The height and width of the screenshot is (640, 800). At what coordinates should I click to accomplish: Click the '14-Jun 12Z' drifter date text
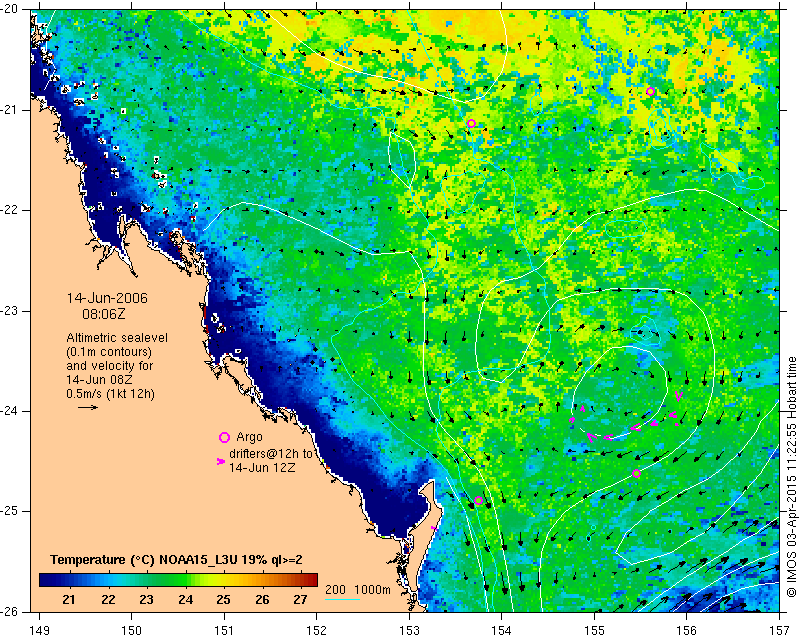coord(262,467)
